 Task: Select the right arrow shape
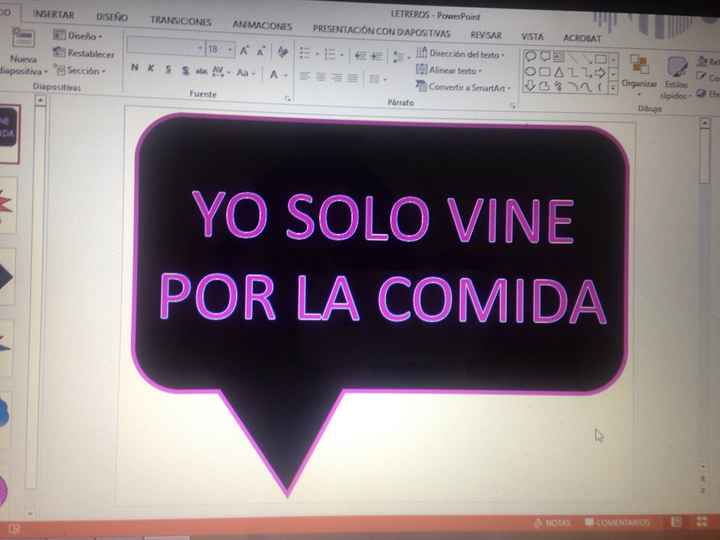click(x=600, y=73)
